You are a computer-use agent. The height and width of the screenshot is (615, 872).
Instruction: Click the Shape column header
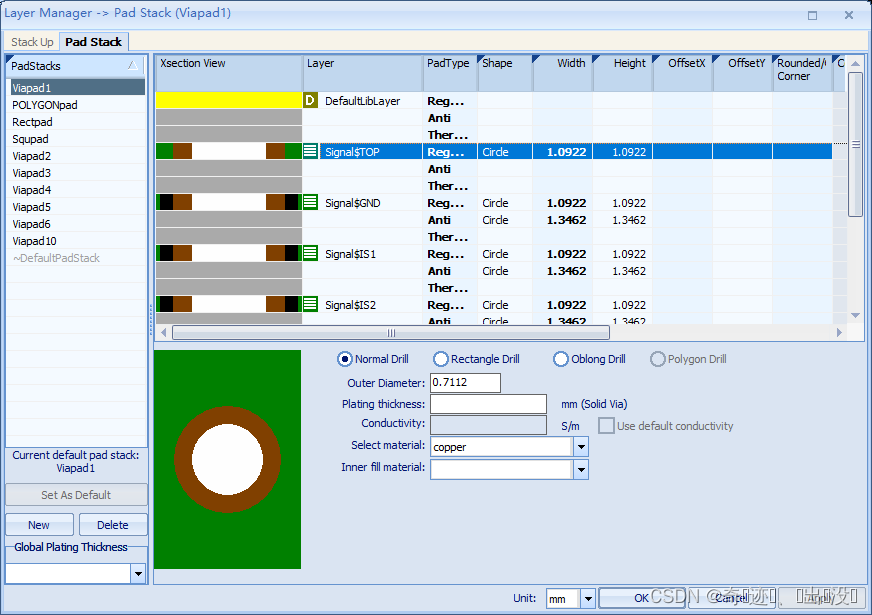tap(505, 73)
